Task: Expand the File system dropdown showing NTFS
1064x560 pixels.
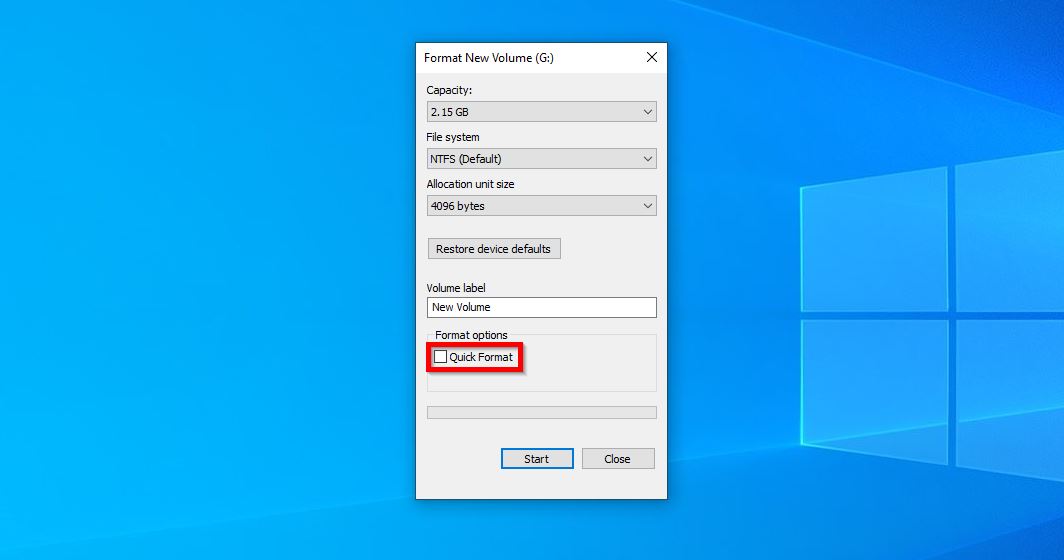Action: (542, 159)
